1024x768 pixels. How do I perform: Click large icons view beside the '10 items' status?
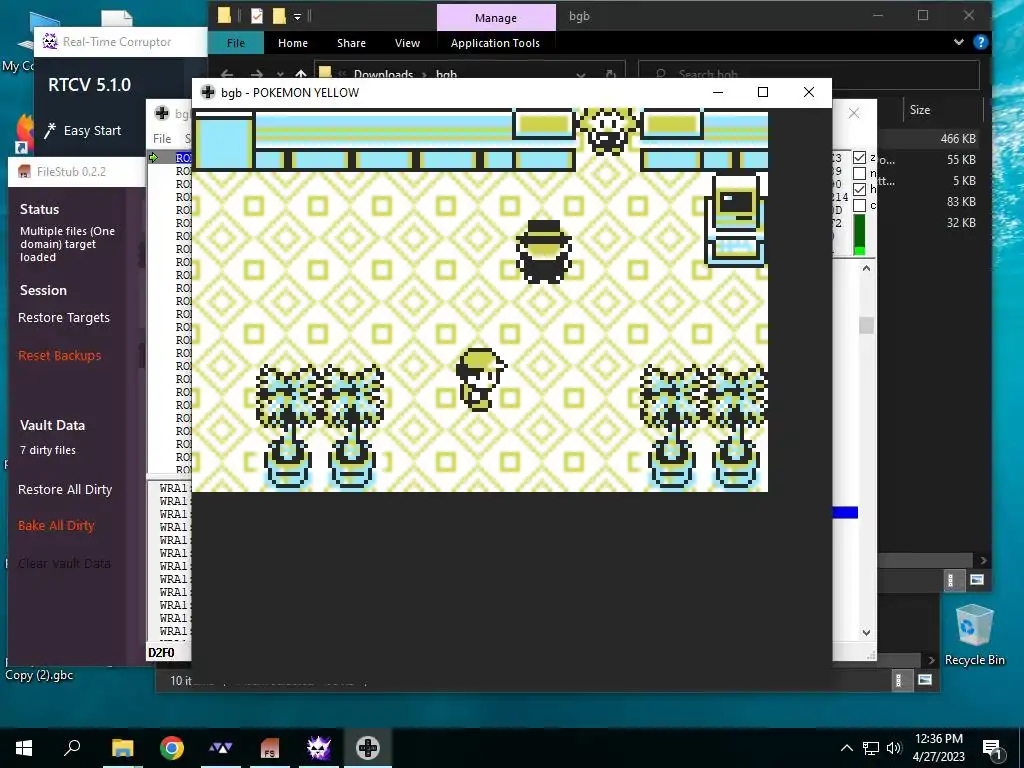pyautogui.click(x=925, y=680)
